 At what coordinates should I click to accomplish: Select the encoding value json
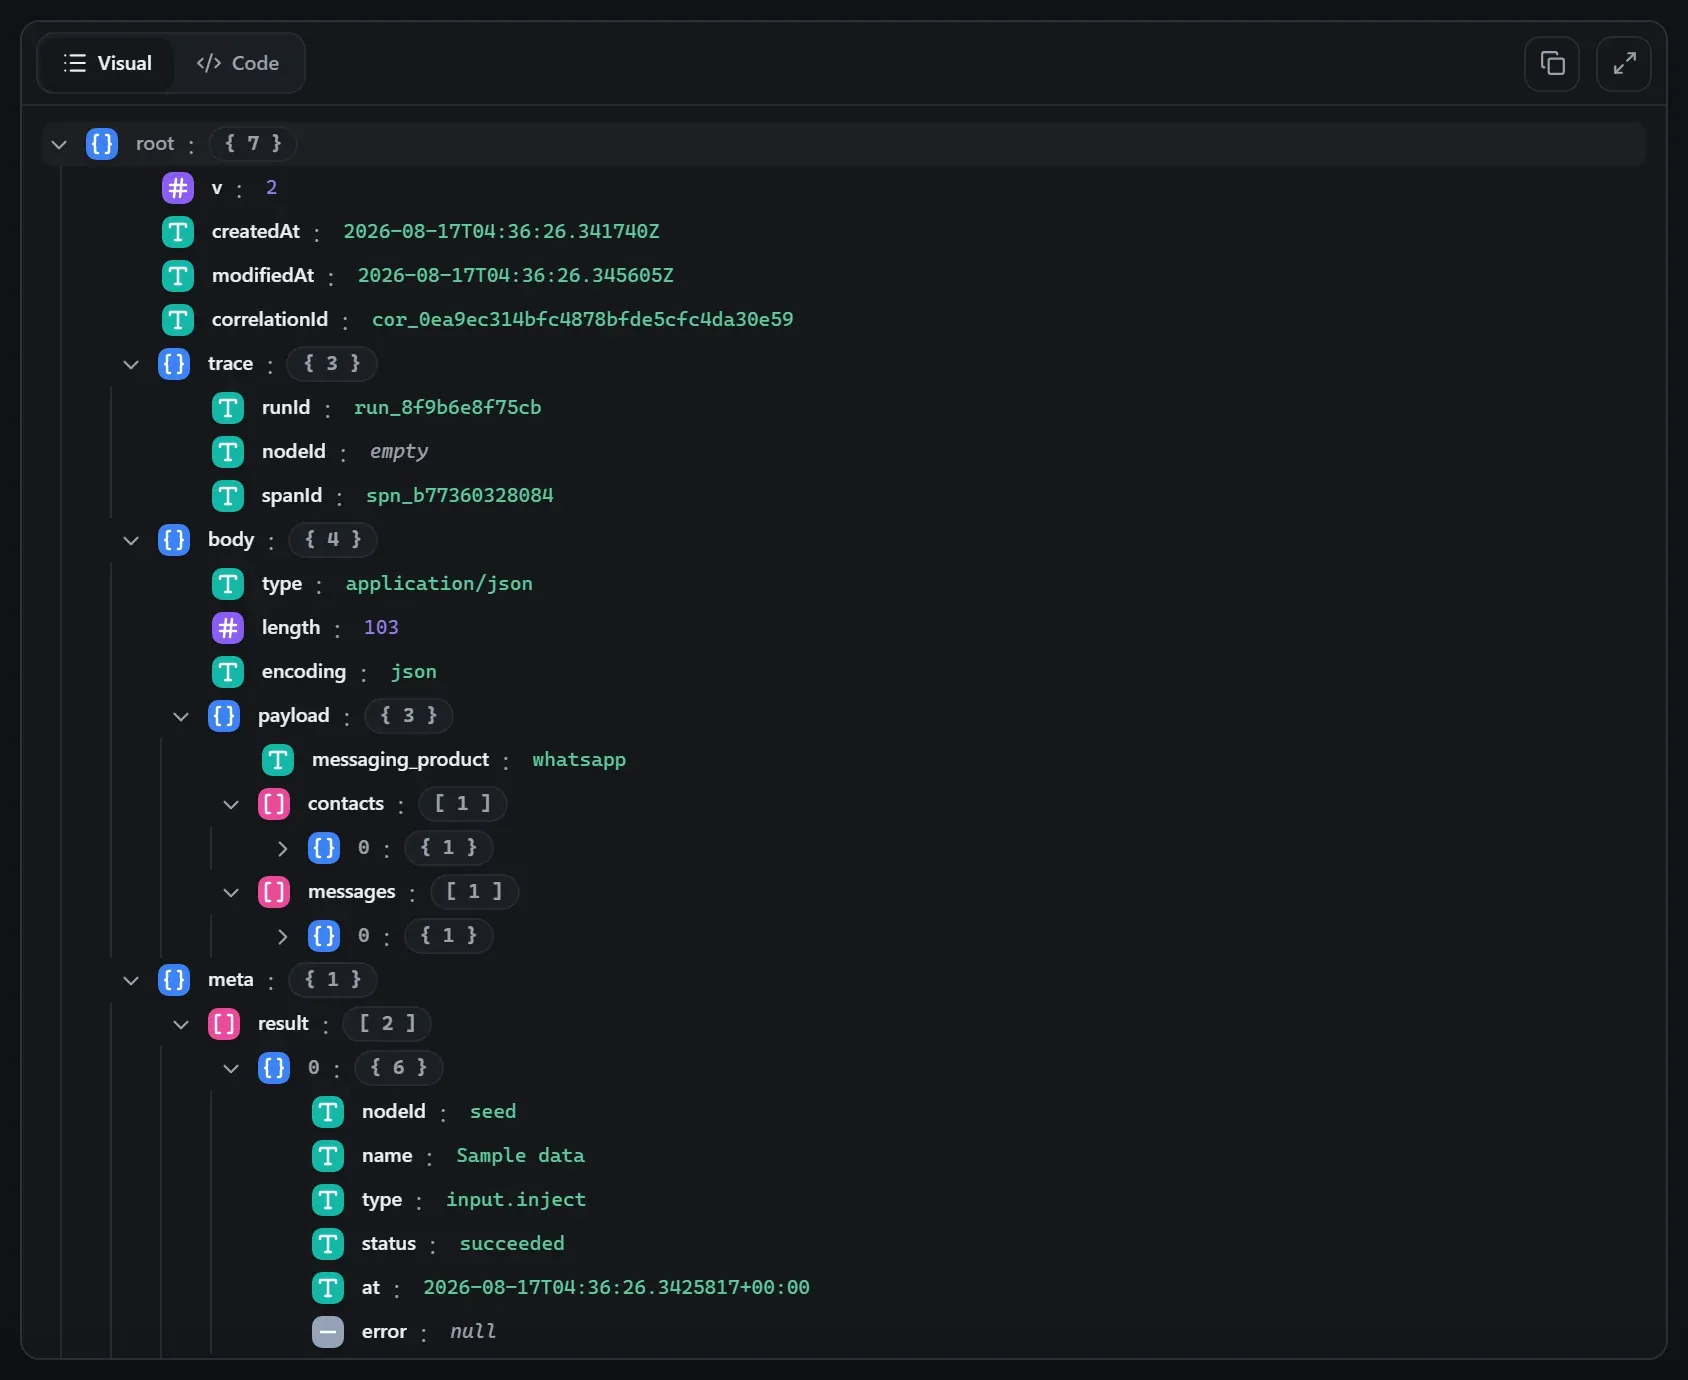tap(414, 672)
